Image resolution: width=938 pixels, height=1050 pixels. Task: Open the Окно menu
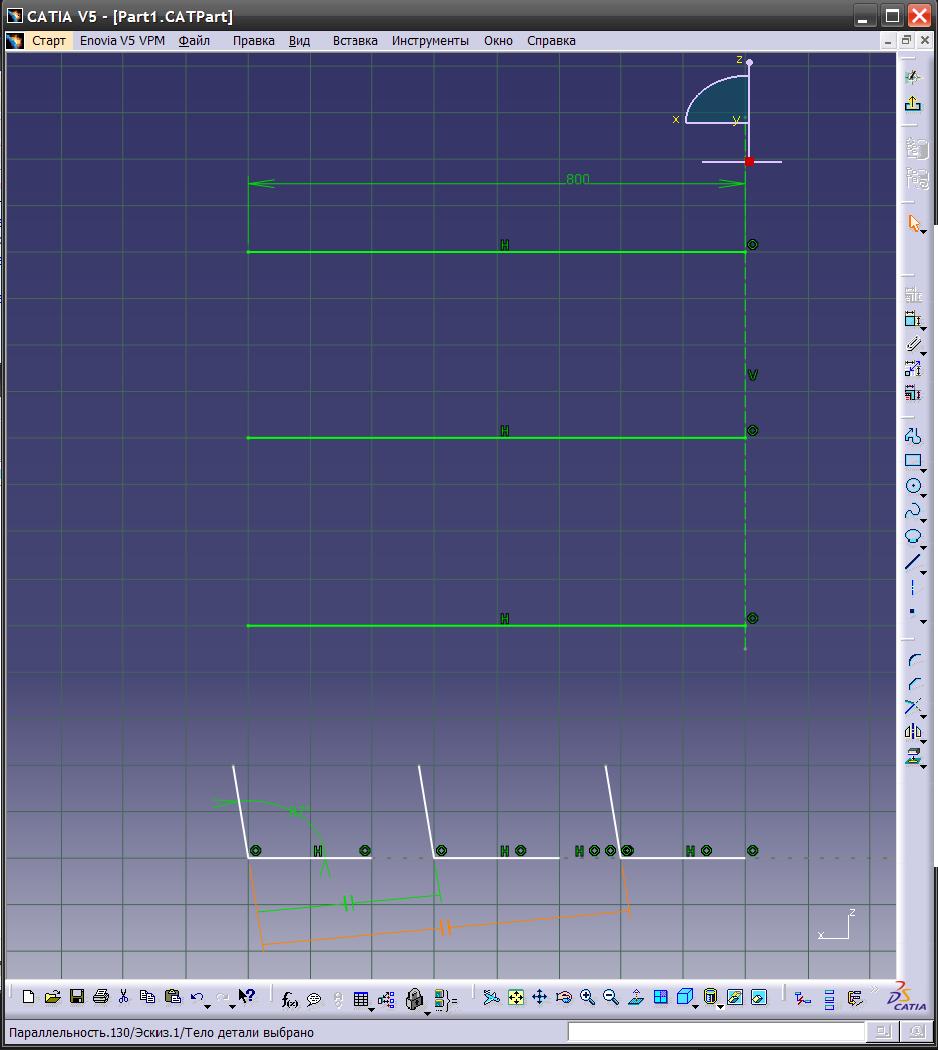498,41
